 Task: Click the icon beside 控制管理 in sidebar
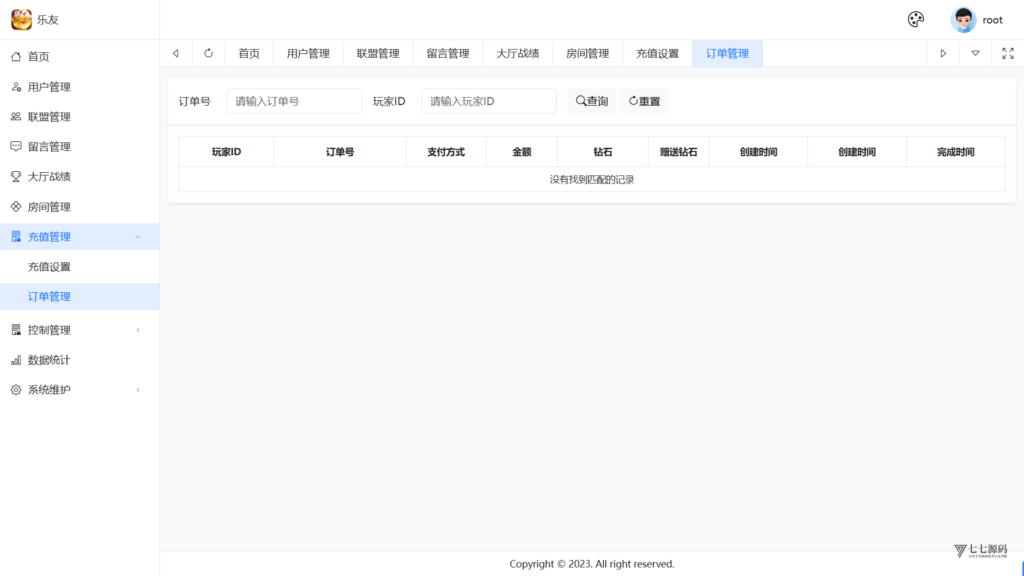click(x=16, y=330)
